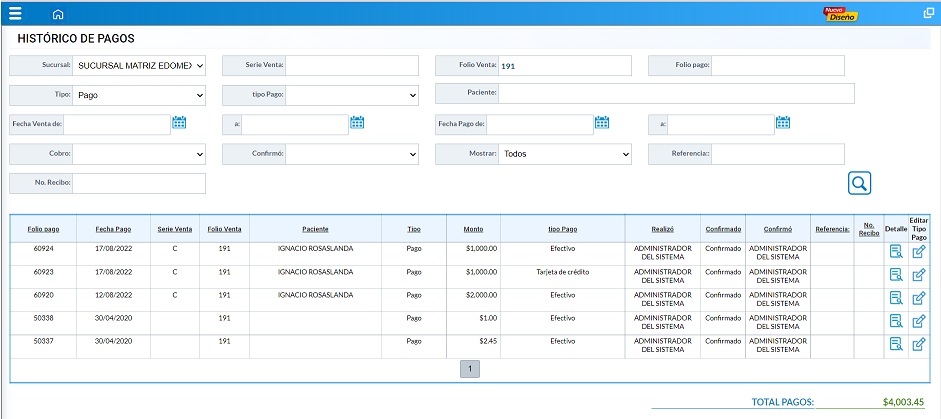941x419 pixels.
Task: Sort by Folio pago column header
Action: (43, 229)
